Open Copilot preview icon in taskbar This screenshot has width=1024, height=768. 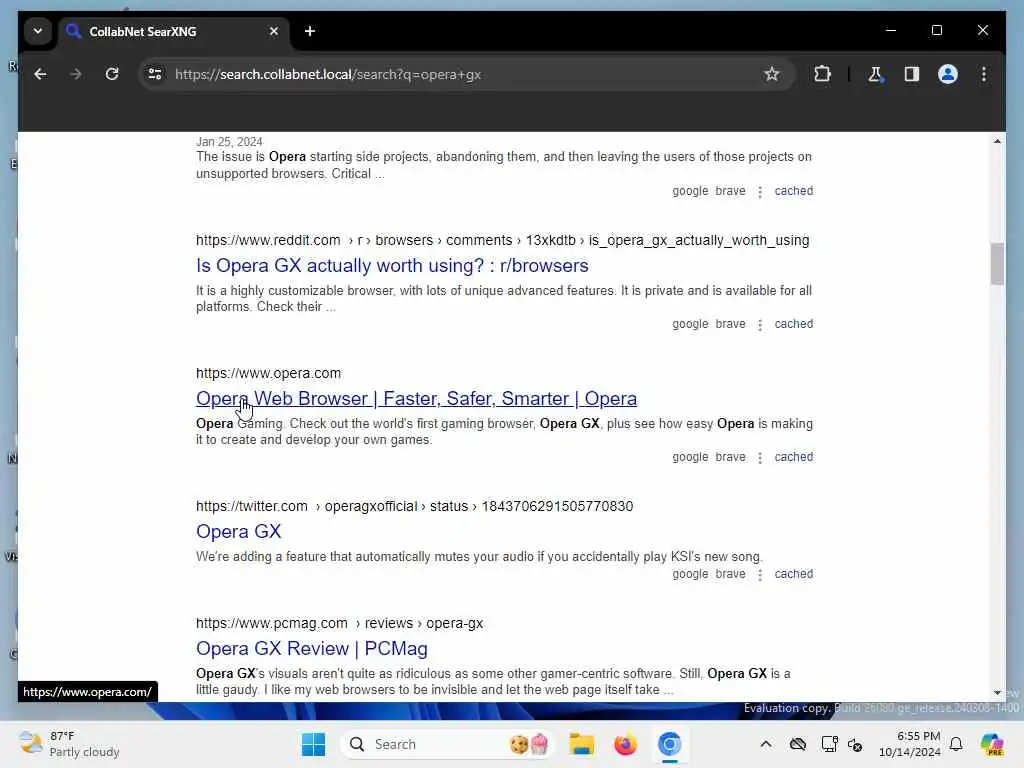[992, 744]
